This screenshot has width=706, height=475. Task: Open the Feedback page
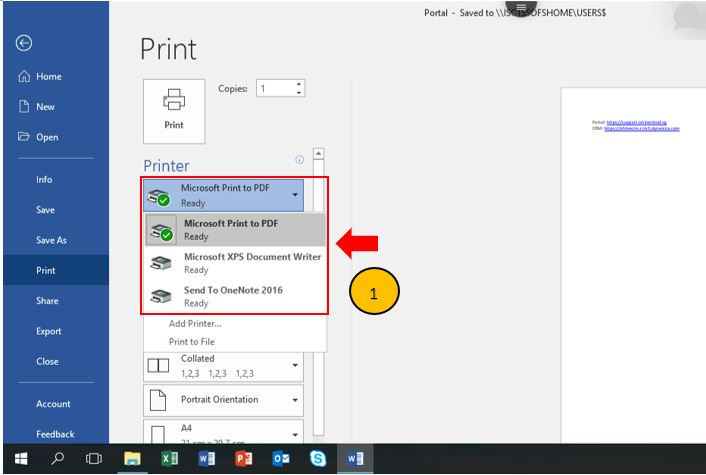coord(55,434)
